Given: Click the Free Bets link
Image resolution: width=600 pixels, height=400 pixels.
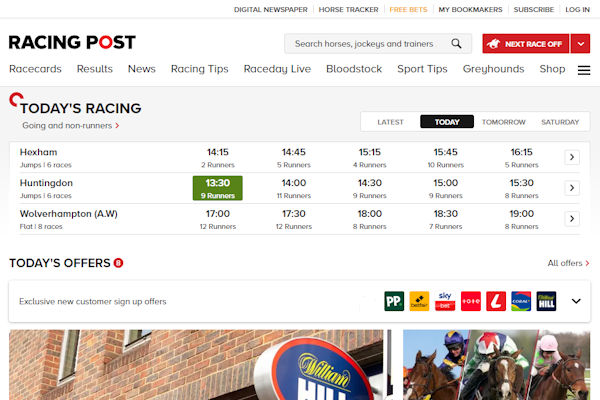Looking at the screenshot, I should click(x=408, y=10).
